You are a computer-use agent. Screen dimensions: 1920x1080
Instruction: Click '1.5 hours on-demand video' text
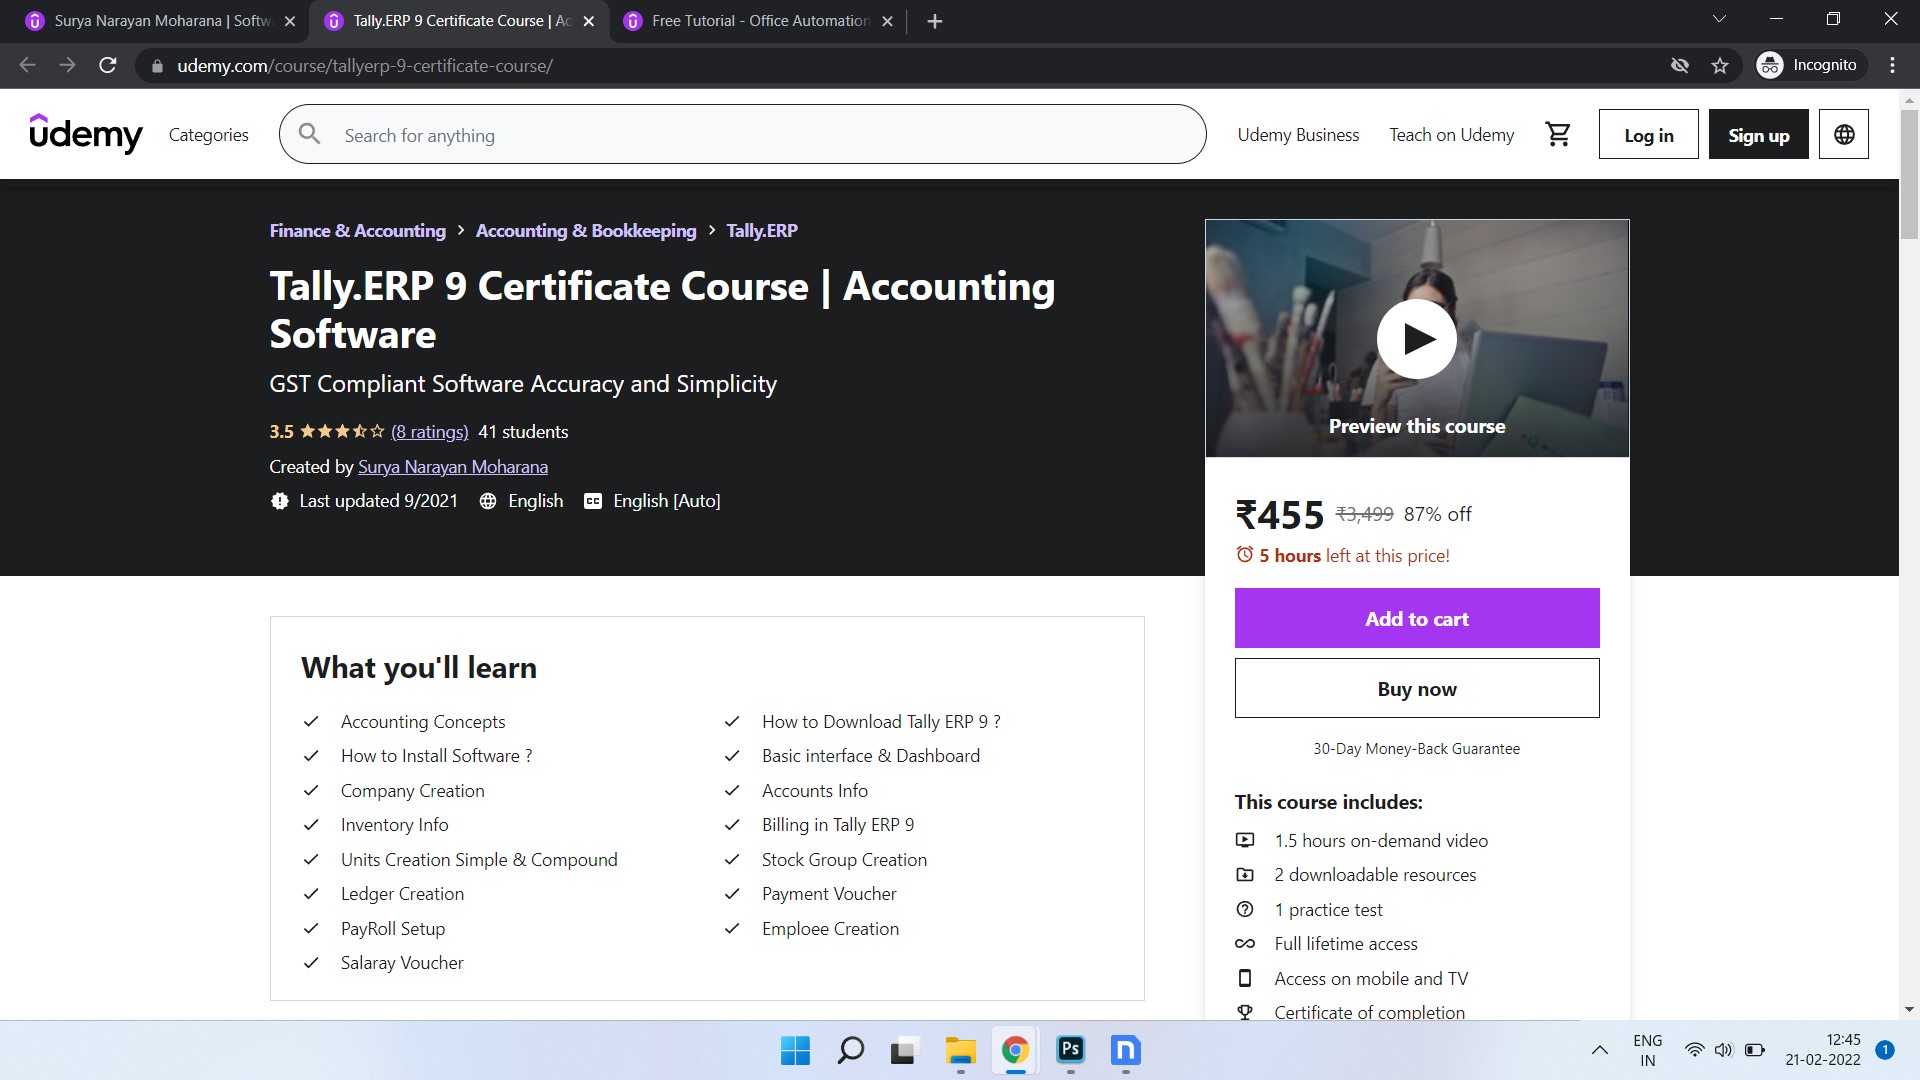[1381, 841]
